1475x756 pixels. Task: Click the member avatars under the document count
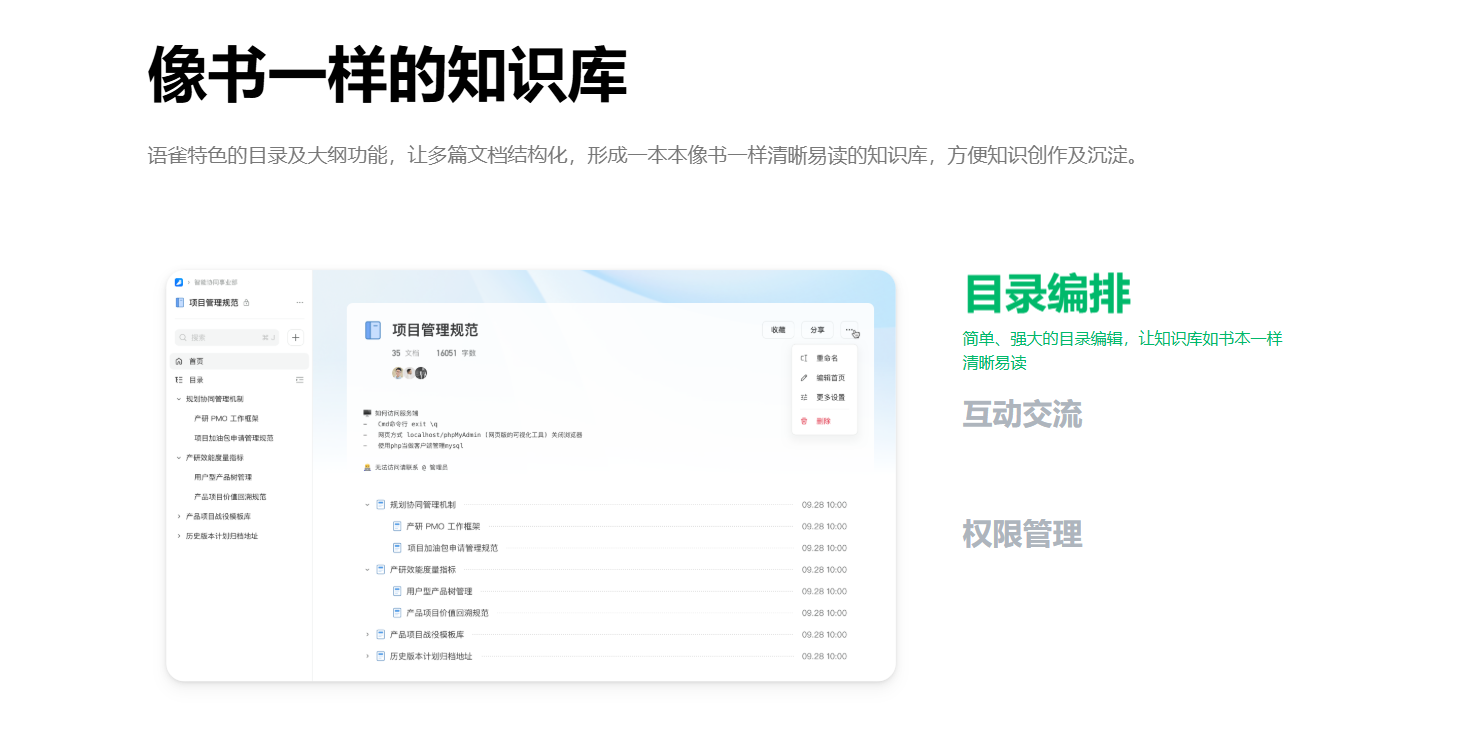point(409,373)
